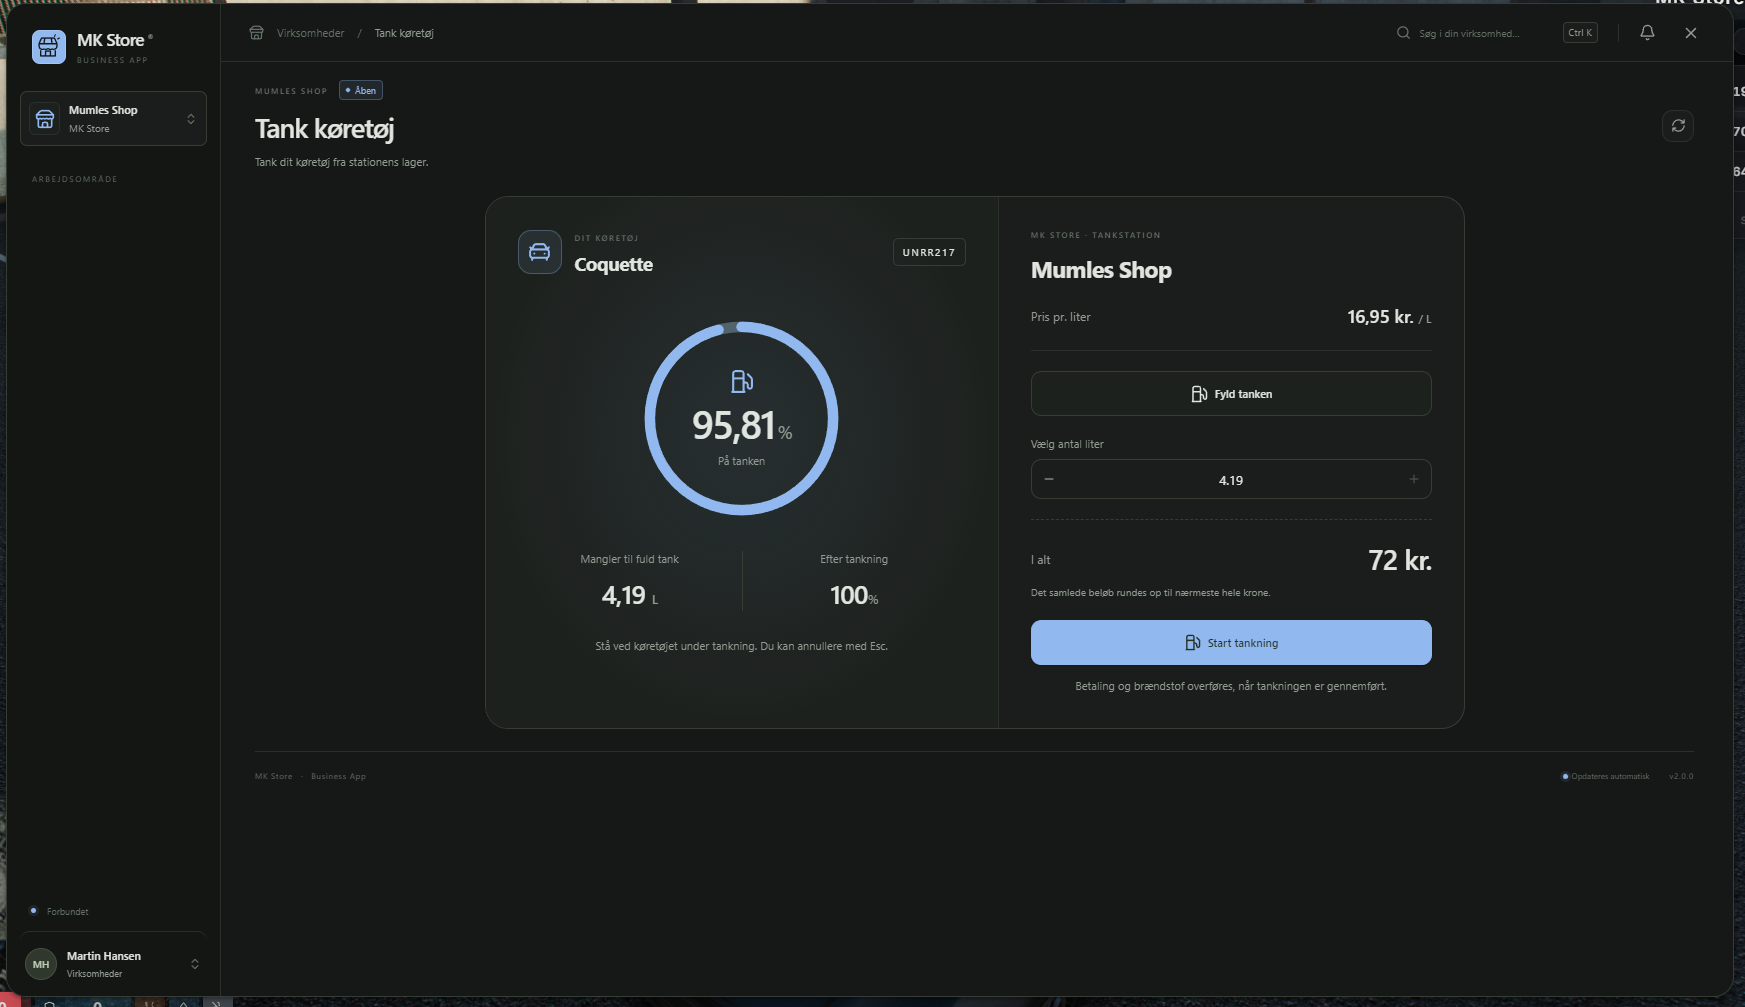
Task: Expand the Martin Hansen user menu
Action: point(113,964)
